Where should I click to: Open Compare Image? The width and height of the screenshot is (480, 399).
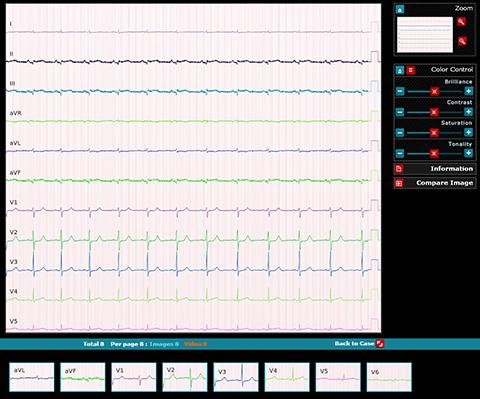[x=435, y=183]
